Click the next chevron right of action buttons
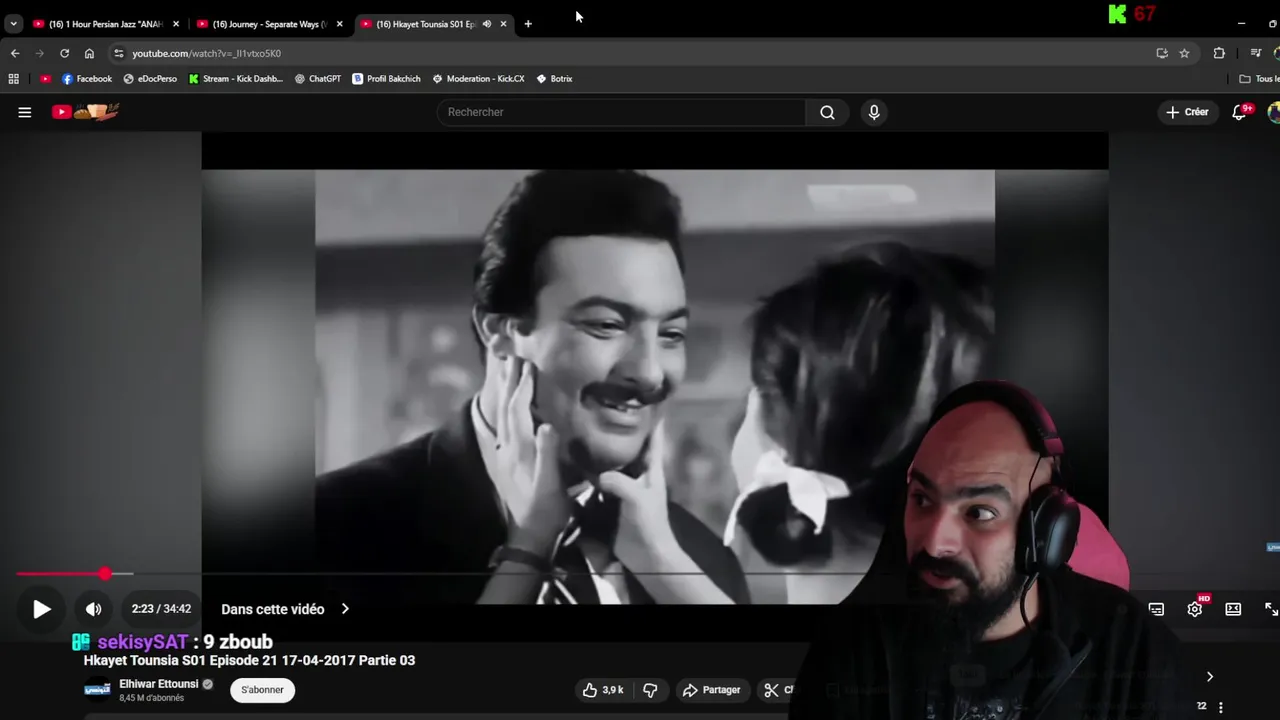This screenshot has width=1280, height=720. point(1209,677)
